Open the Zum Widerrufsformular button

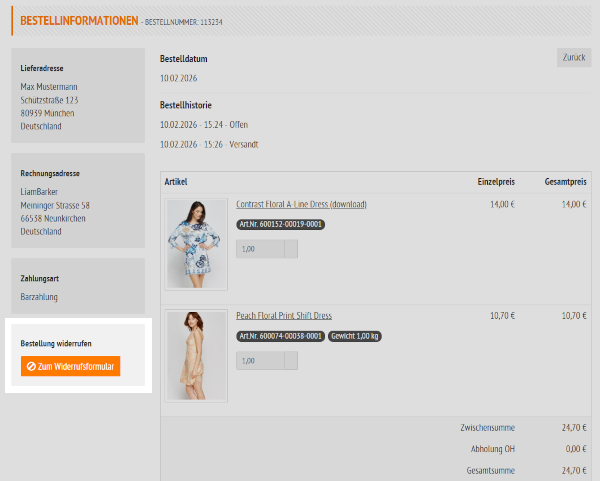tap(71, 367)
